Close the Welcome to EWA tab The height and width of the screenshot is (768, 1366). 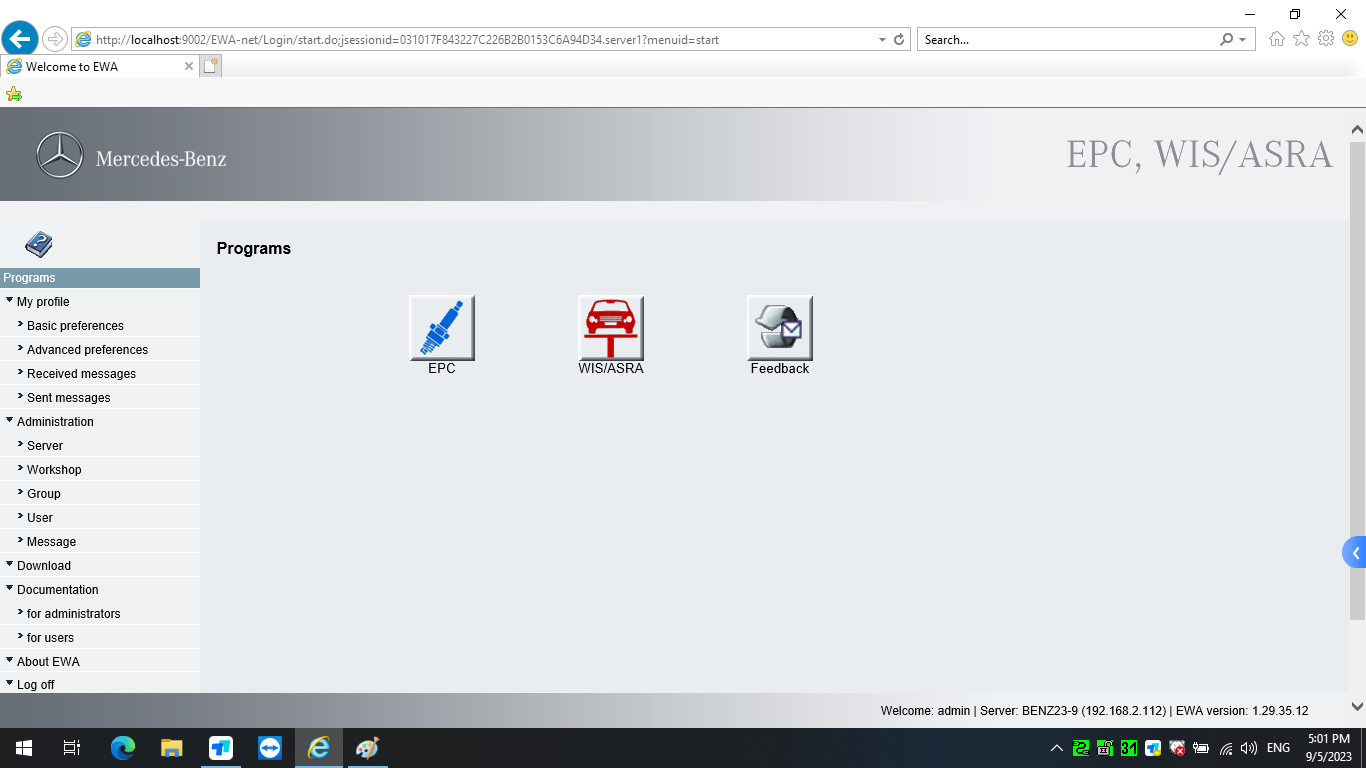tap(189, 66)
